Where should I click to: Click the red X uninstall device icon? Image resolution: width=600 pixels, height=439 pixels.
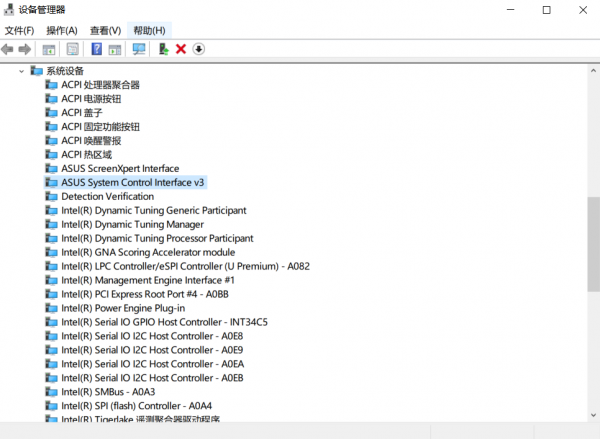point(181,49)
